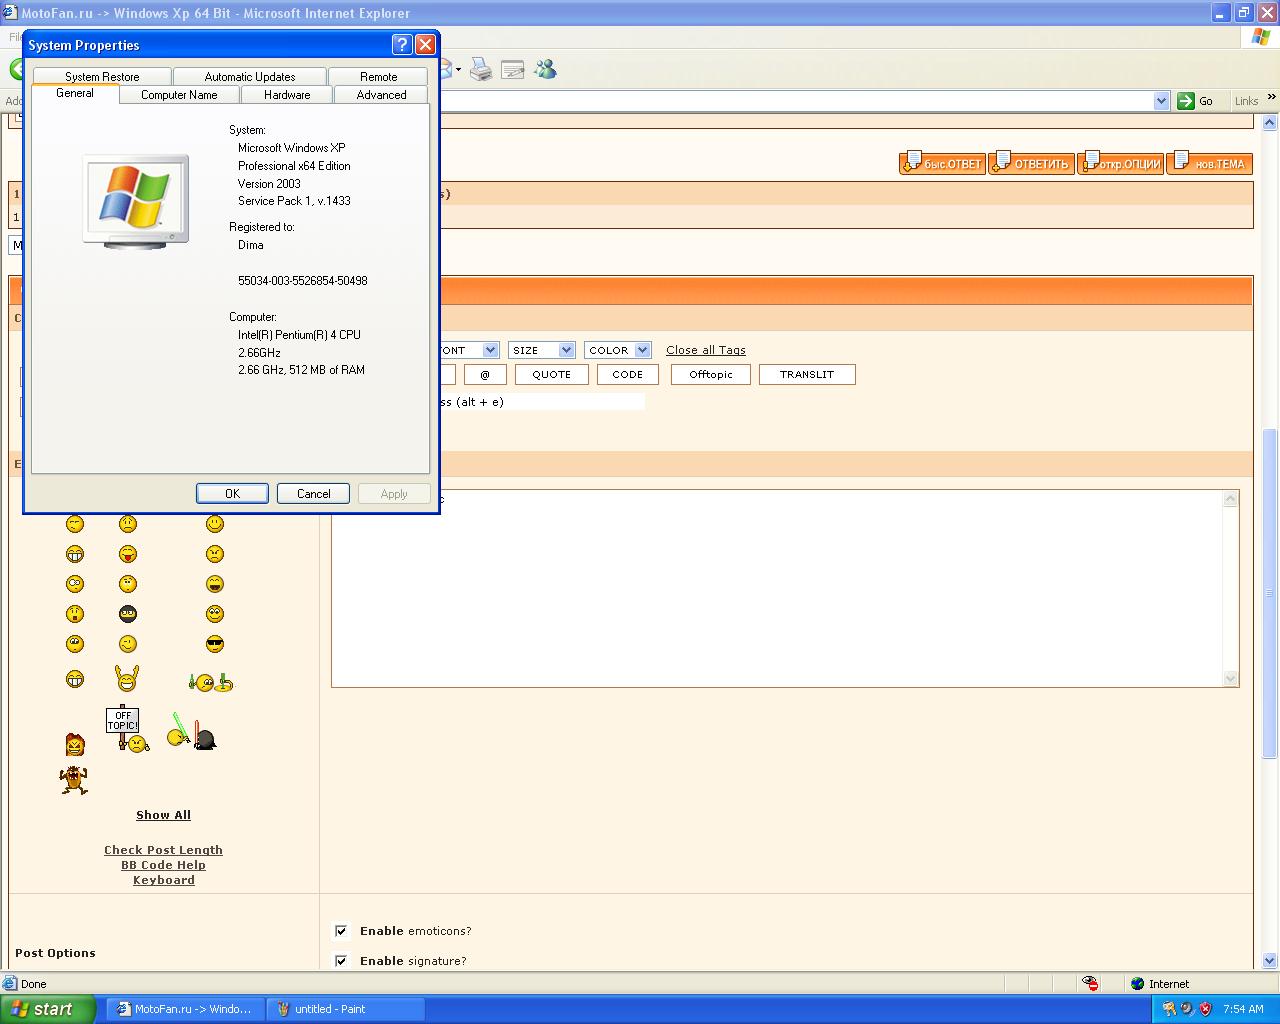
Task: Toggle the Enable signature checkbox
Action: click(x=341, y=961)
